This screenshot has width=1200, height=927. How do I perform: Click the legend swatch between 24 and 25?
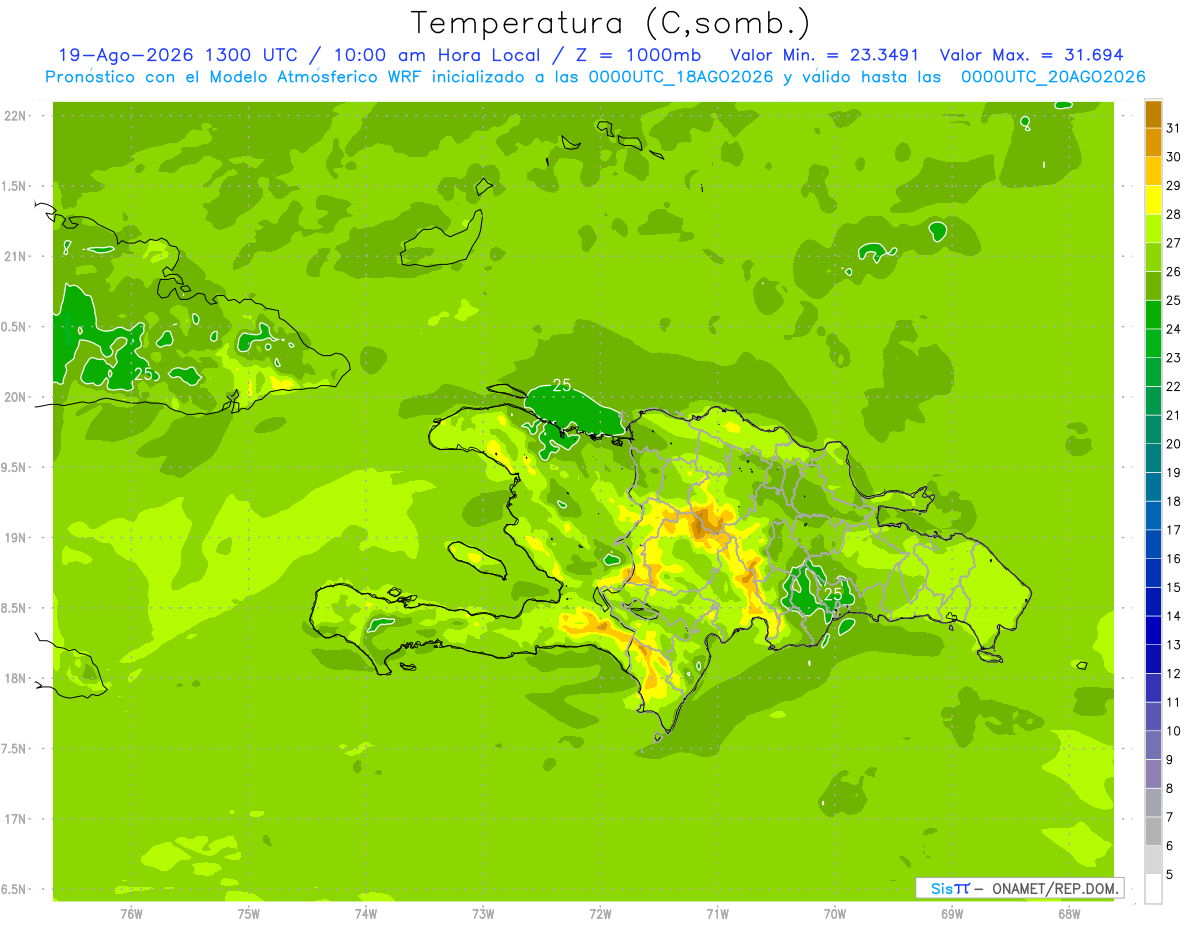pos(1153,315)
